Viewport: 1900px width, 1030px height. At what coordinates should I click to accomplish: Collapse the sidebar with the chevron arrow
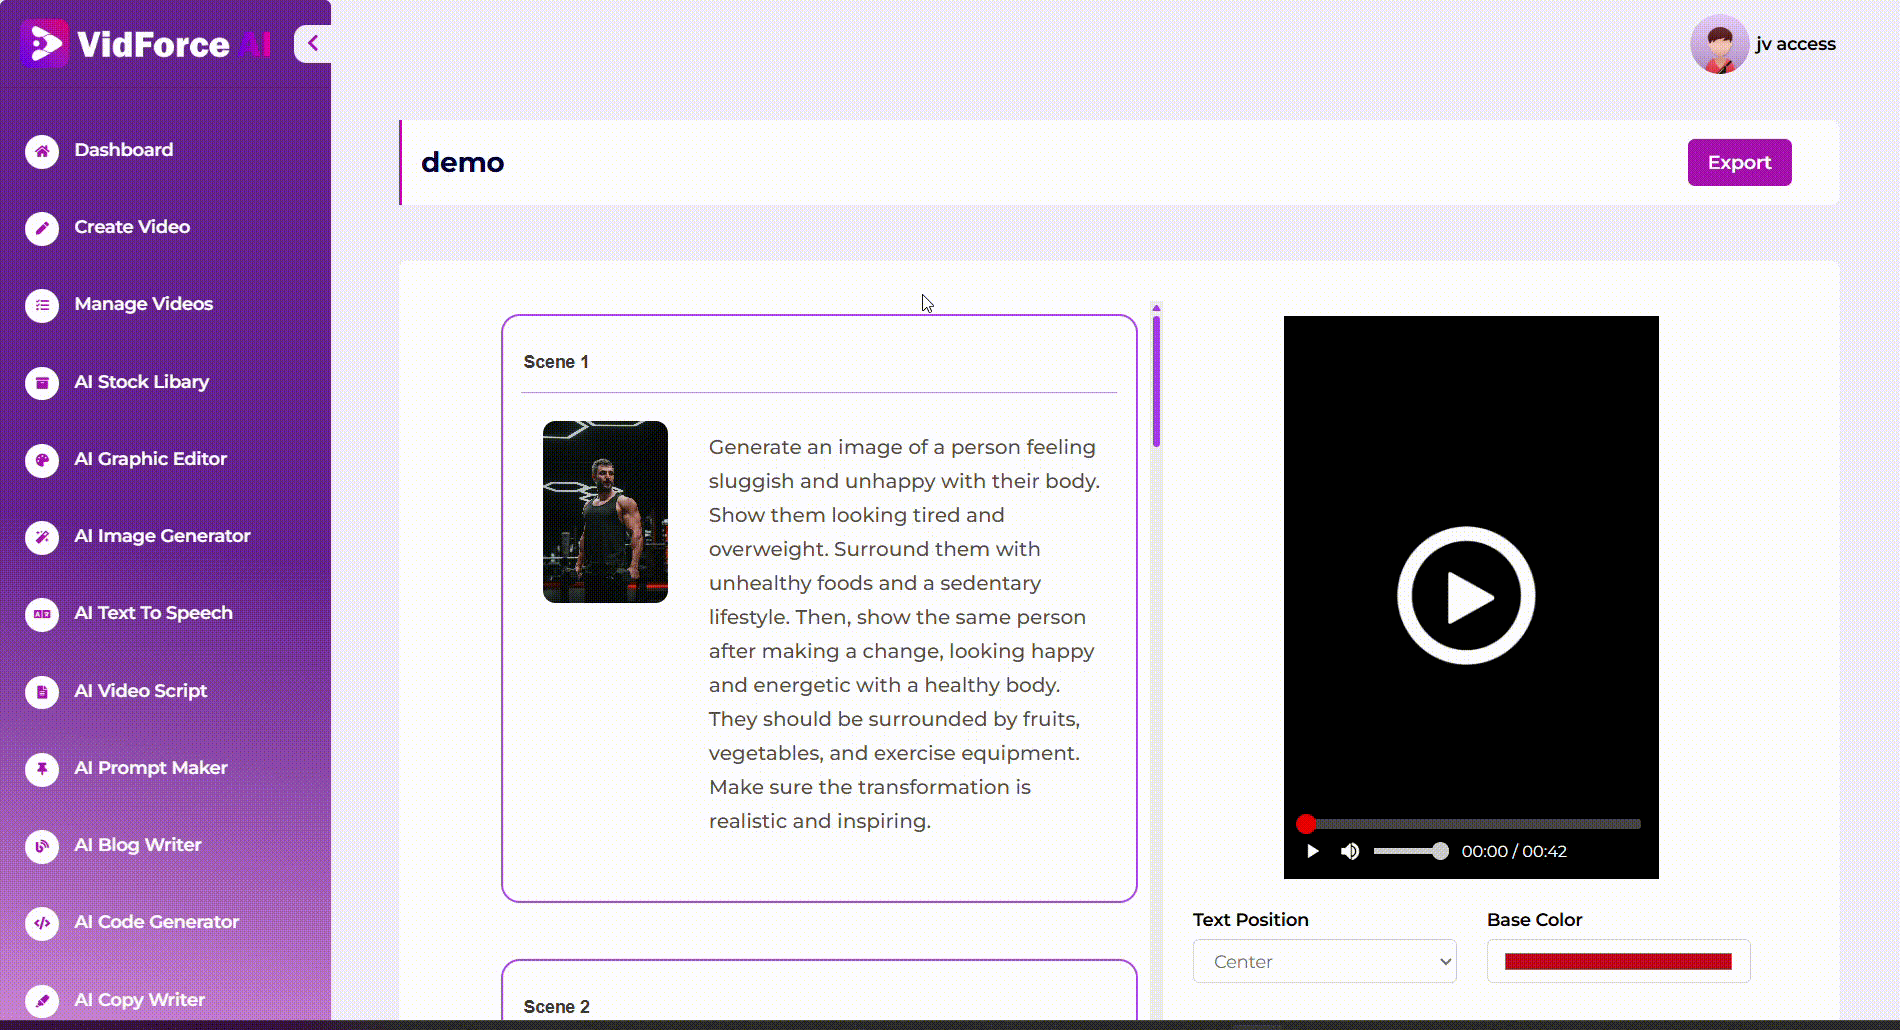tap(313, 43)
